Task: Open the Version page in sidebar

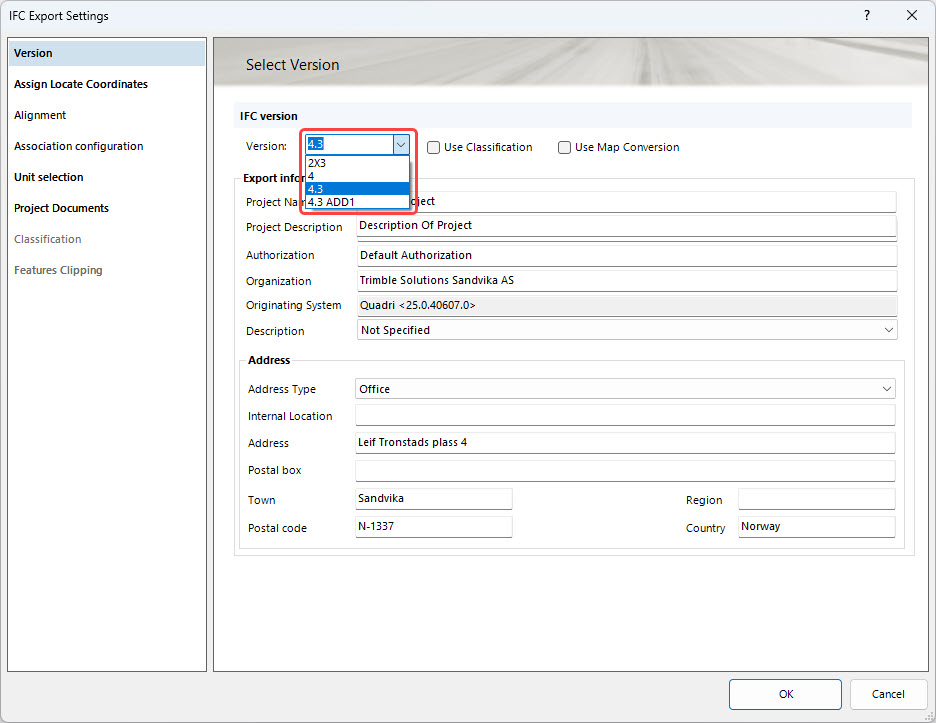Action: (x=107, y=53)
